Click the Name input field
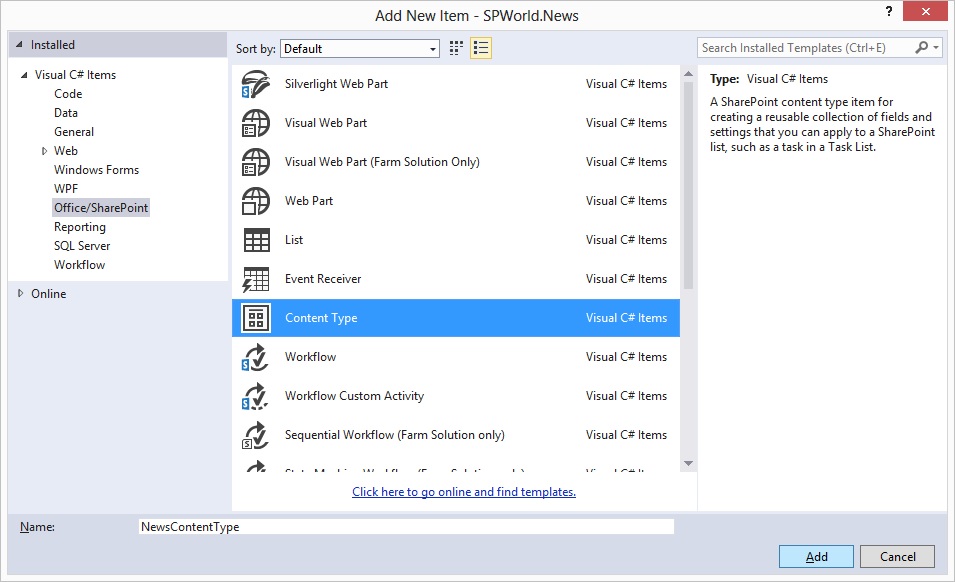 coord(406,527)
